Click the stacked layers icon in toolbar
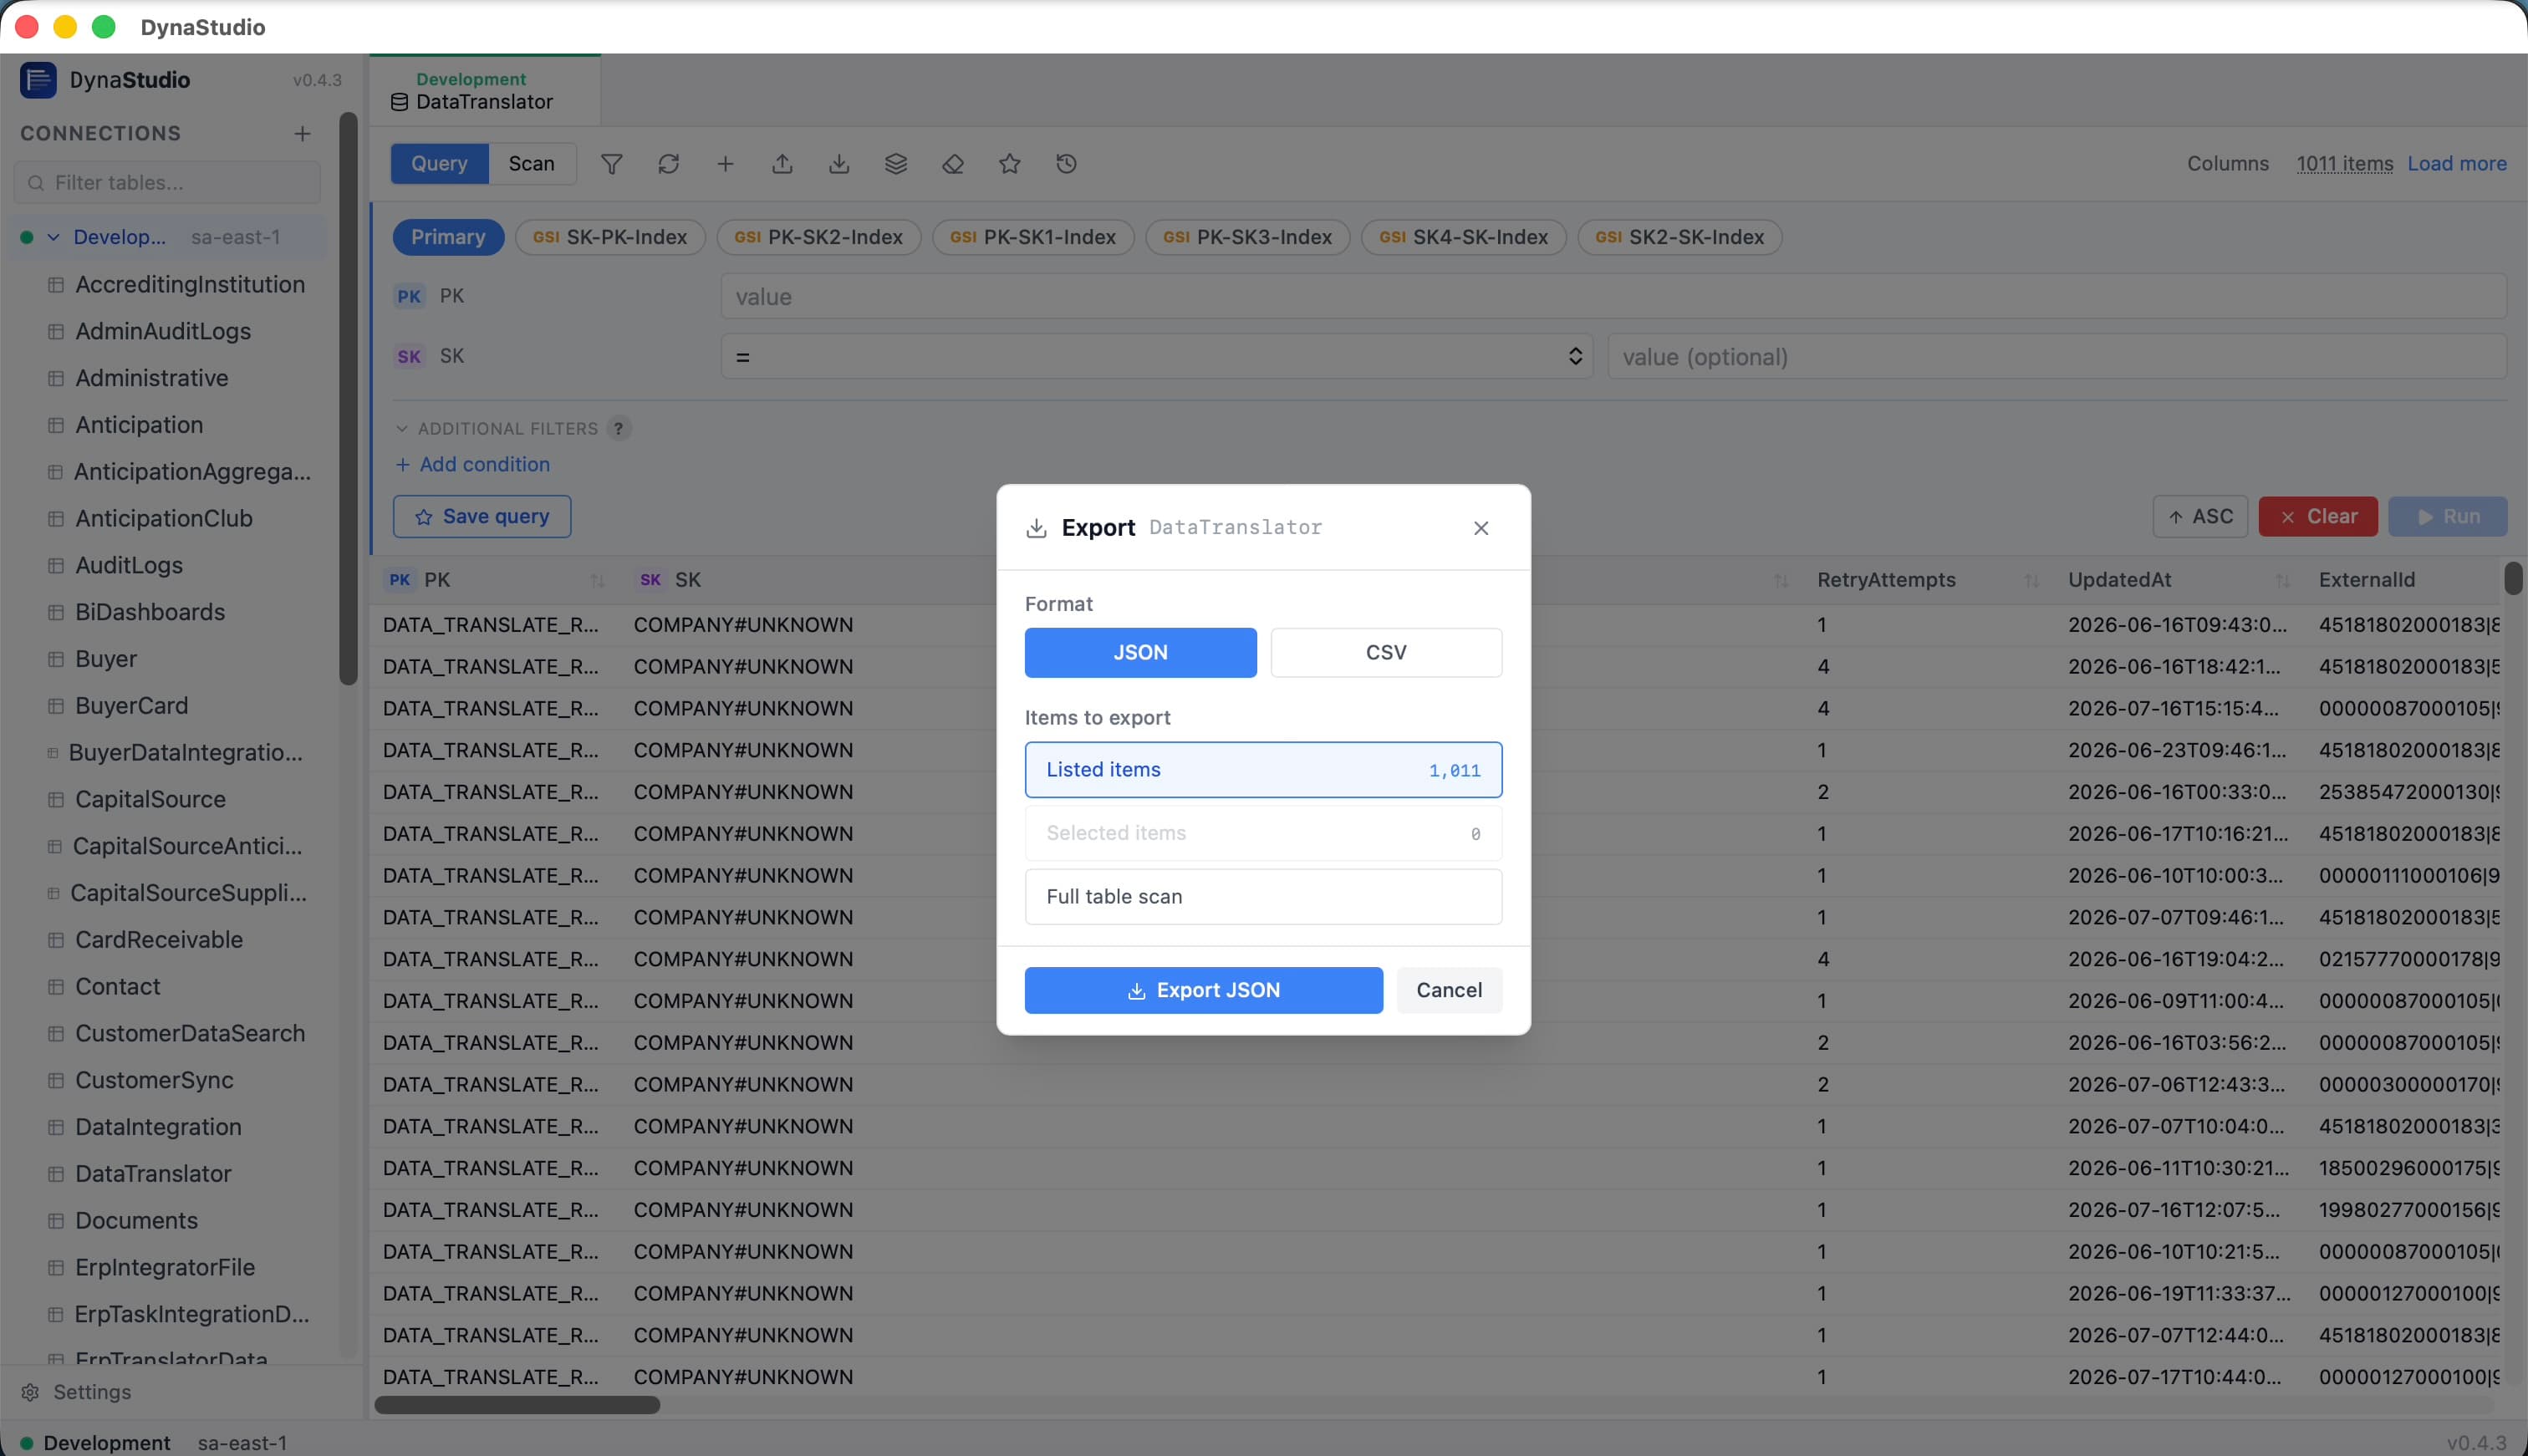The height and width of the screenshot is (1456, 2528). tap(896, 164)
